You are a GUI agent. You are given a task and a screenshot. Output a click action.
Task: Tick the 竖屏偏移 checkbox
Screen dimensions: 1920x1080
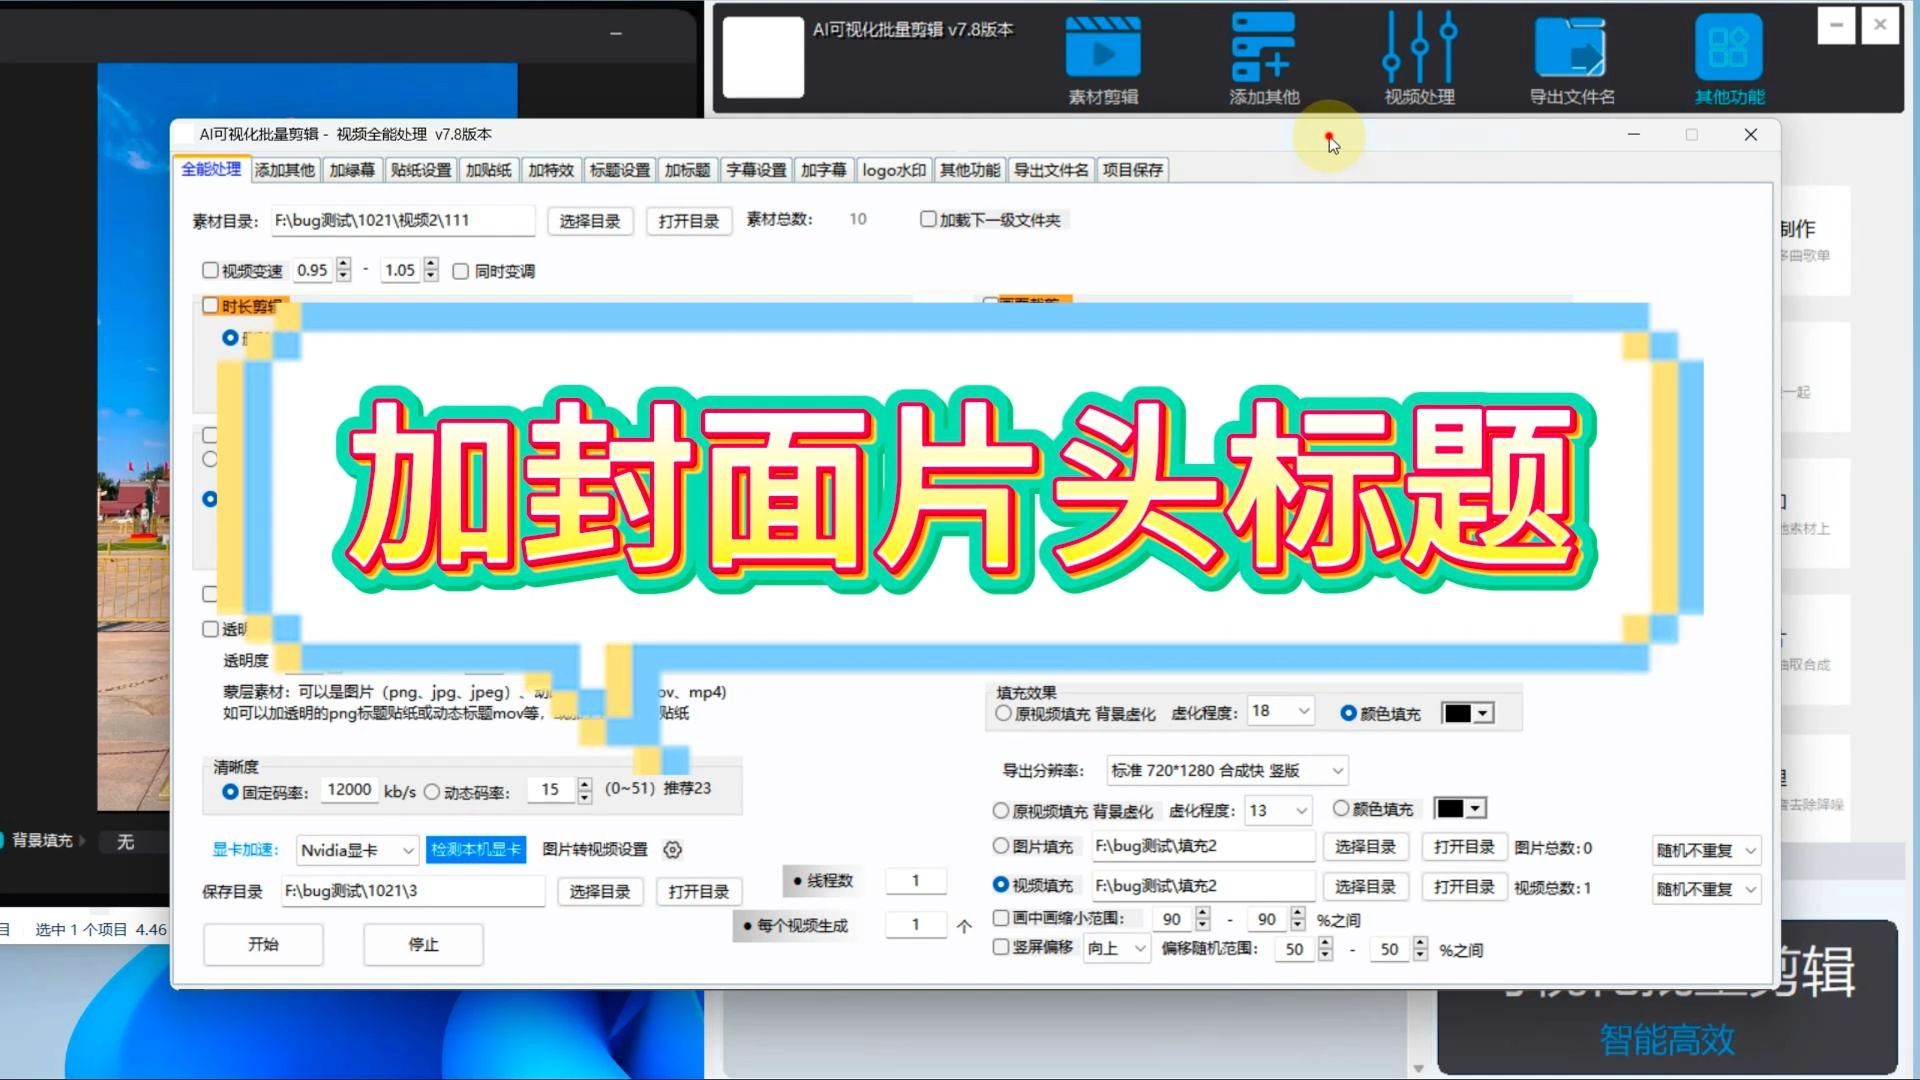[1000, 946]
